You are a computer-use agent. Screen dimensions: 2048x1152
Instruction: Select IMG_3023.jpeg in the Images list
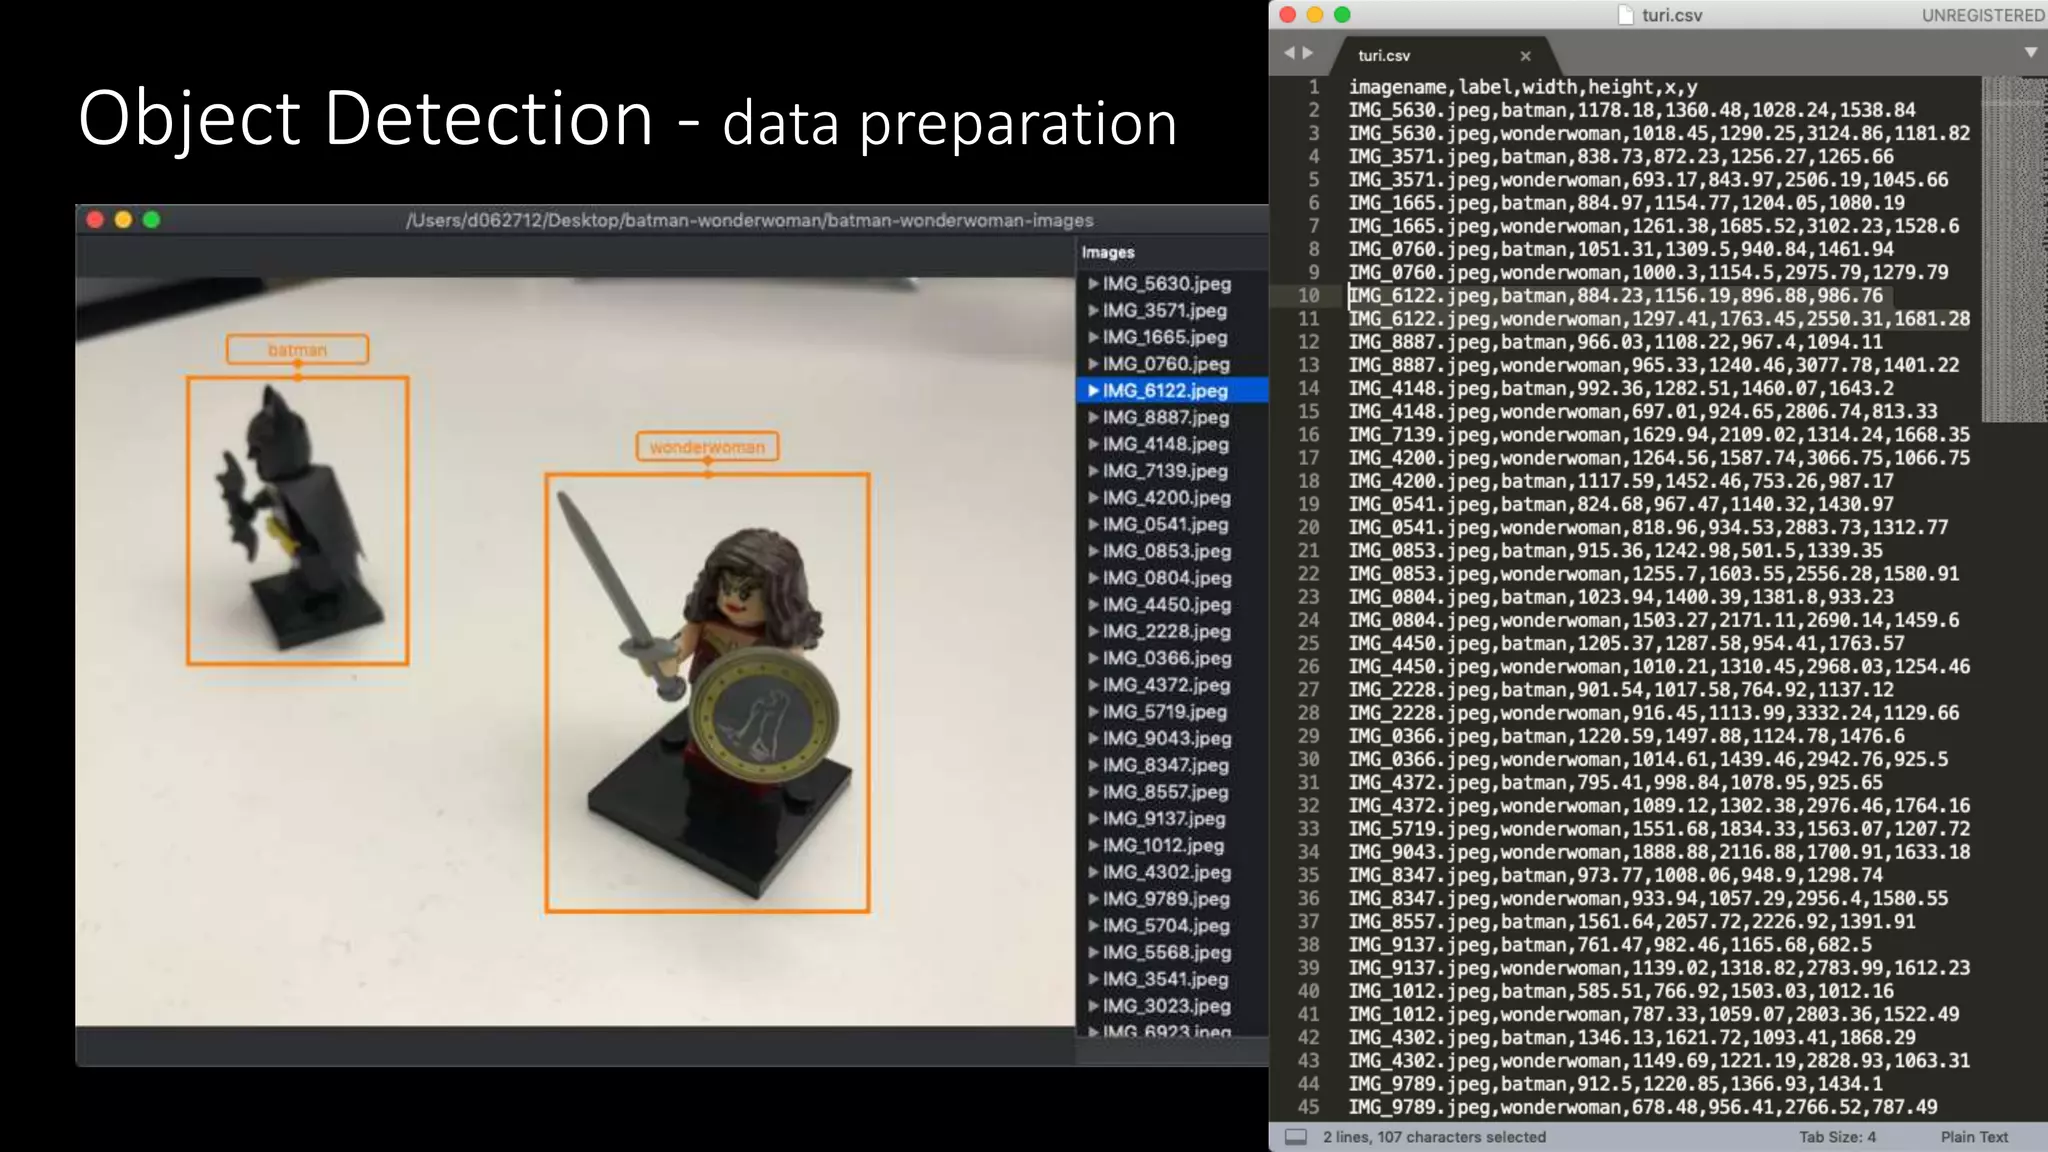coord(1167,1006)
